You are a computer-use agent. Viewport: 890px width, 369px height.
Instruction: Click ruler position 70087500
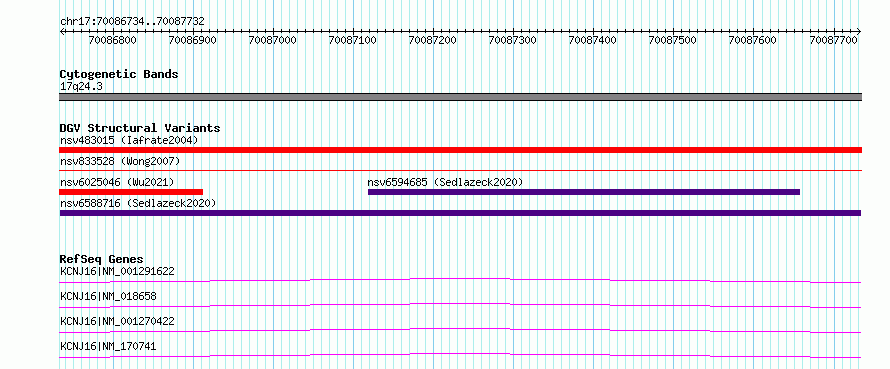click(673, 40)
